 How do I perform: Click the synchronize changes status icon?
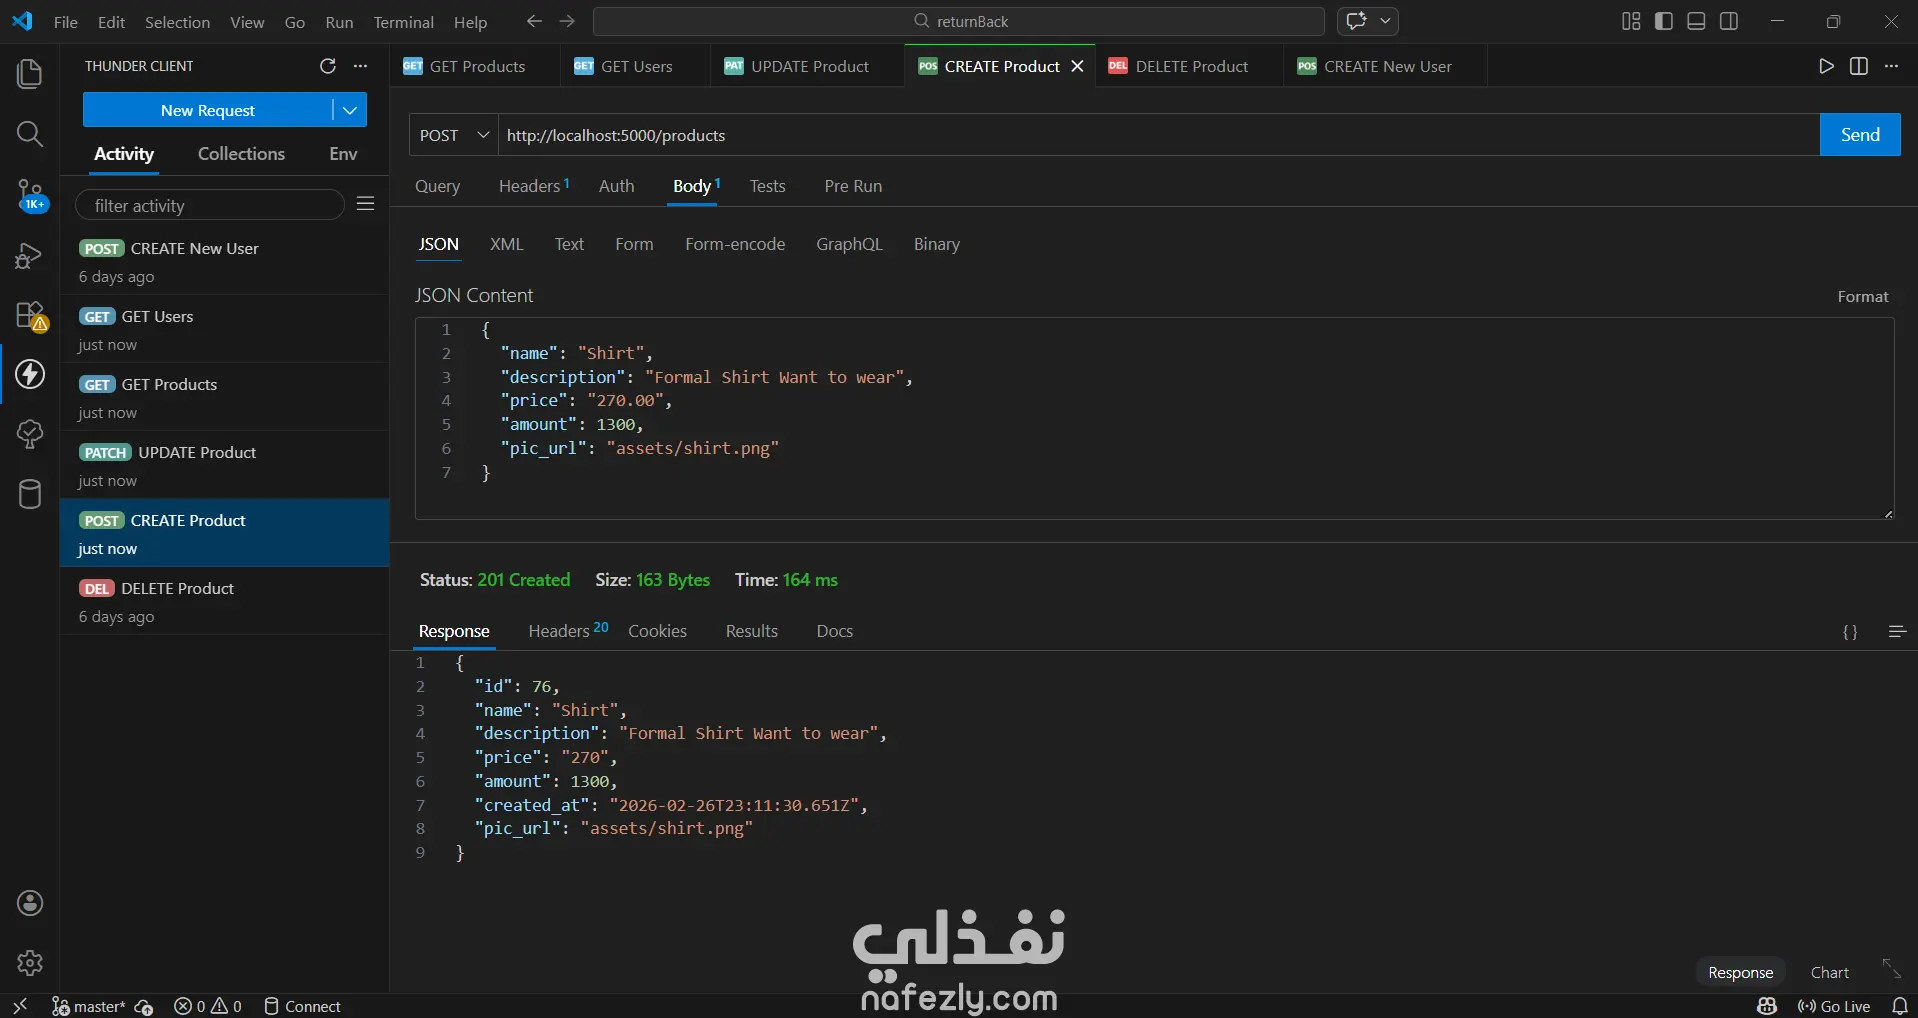144,1007
